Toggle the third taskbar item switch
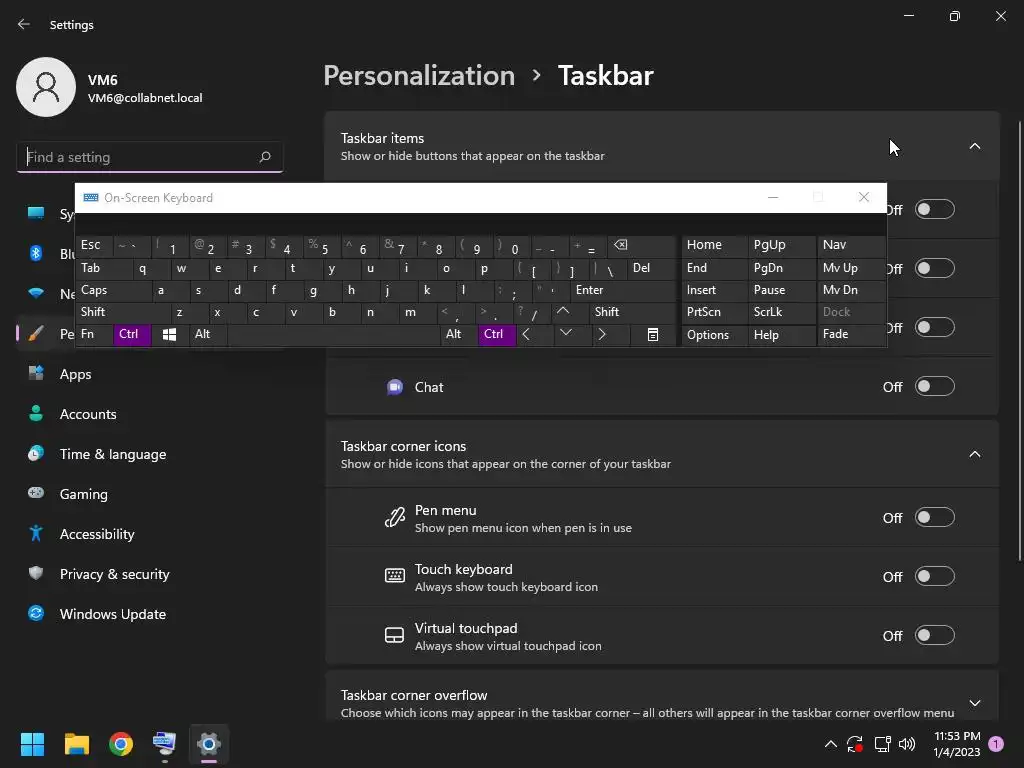Image resolution: width=1024 pixels, height=768 pixels. pyautogui.click(x=935, y=327)
